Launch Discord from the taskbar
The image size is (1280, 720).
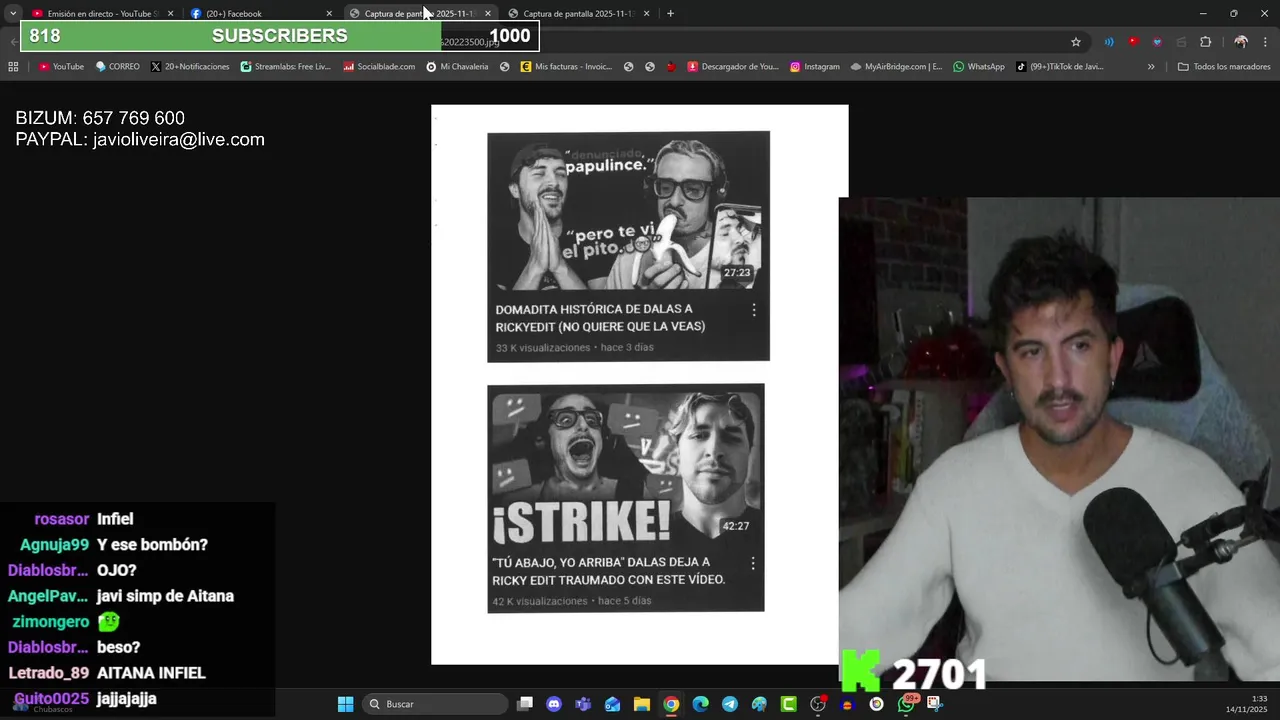coord(554,704)
